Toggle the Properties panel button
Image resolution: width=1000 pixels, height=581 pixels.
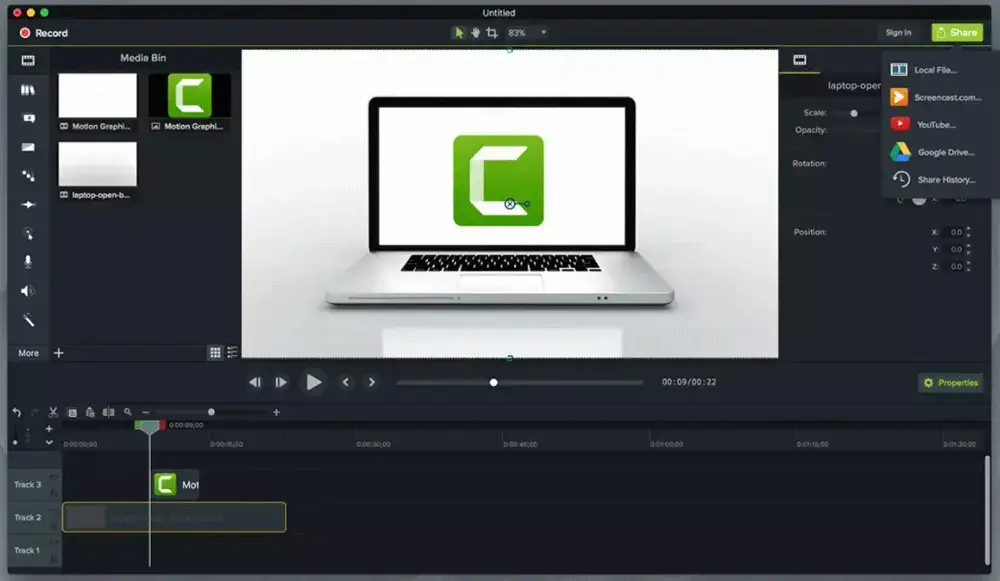coord(950,383)
